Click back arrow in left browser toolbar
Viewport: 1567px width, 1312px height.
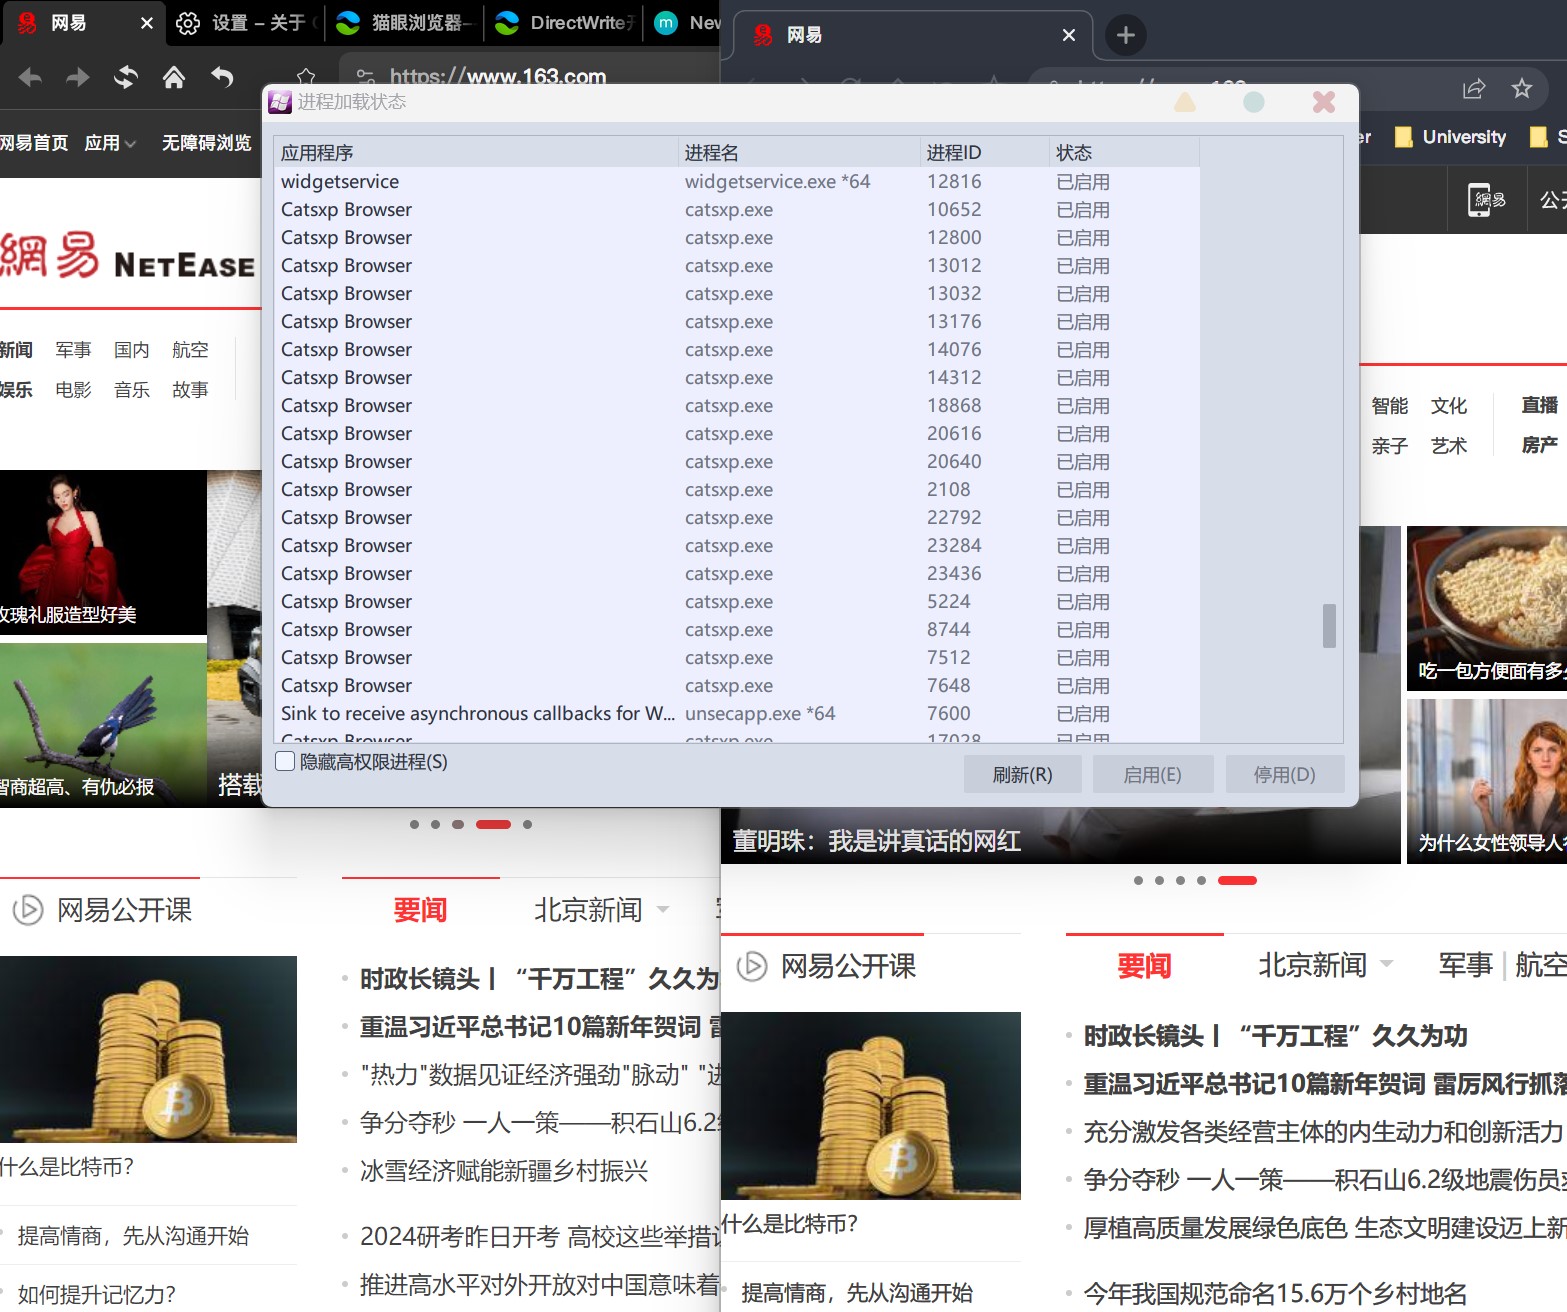(30, 77)
